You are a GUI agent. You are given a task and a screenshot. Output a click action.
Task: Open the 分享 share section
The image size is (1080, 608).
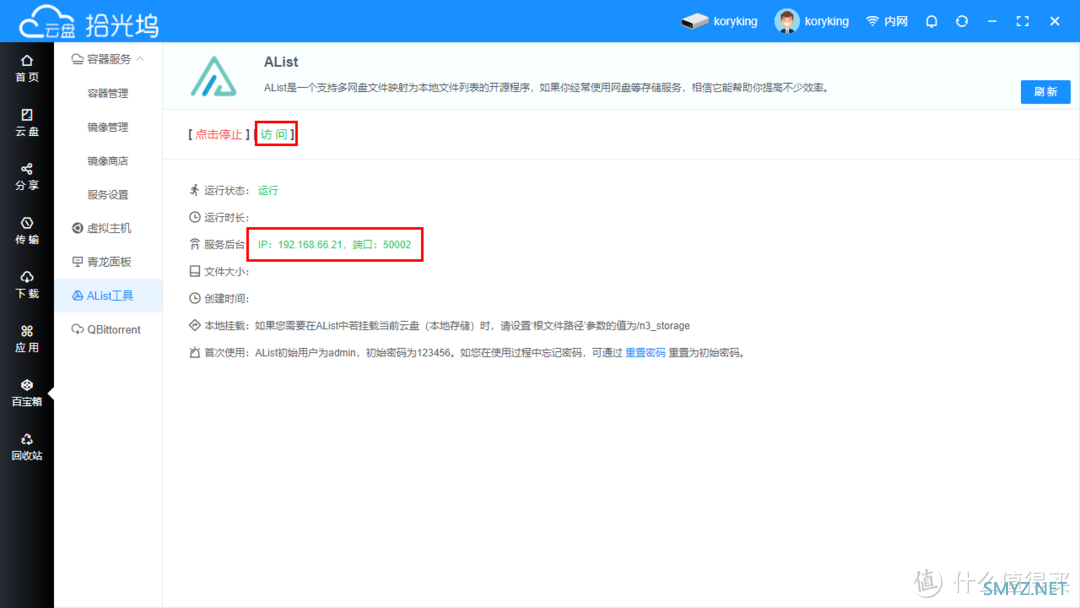27,177
